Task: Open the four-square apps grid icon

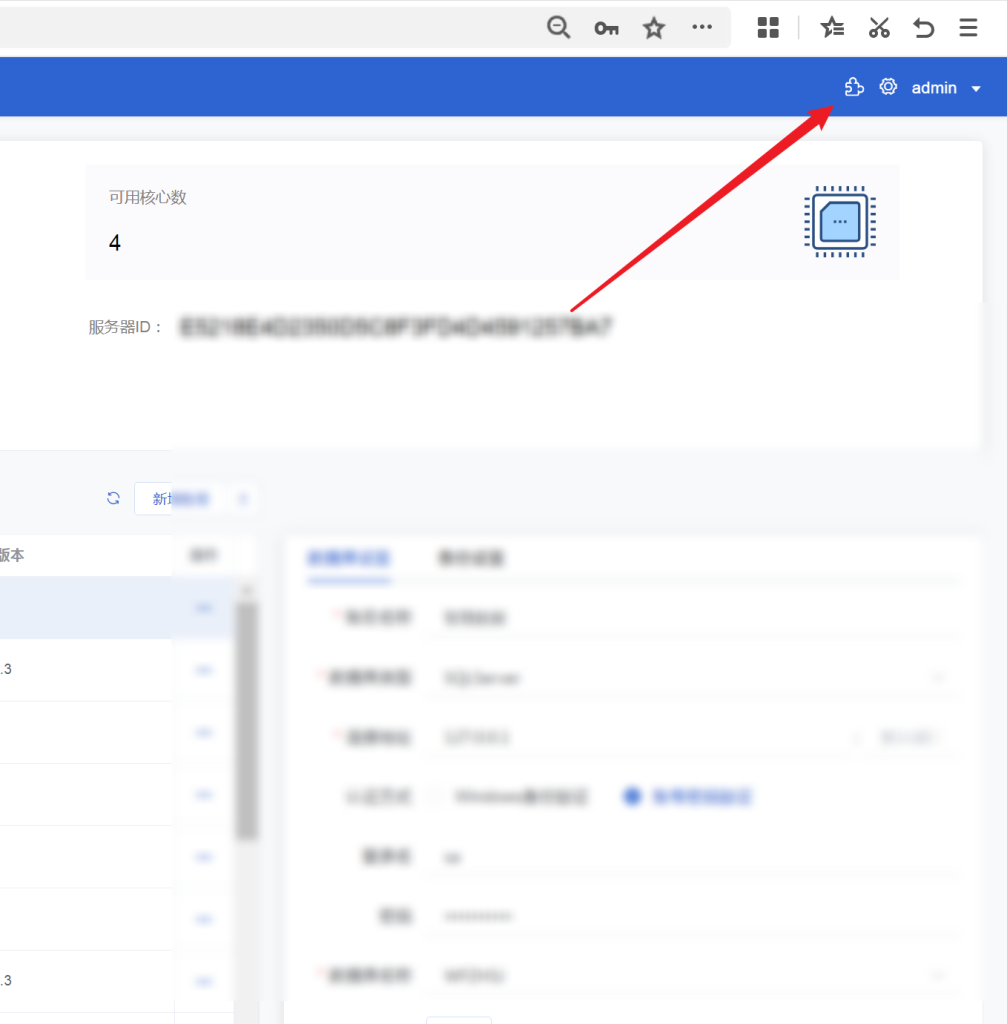Action: click(x=768, y=27)
